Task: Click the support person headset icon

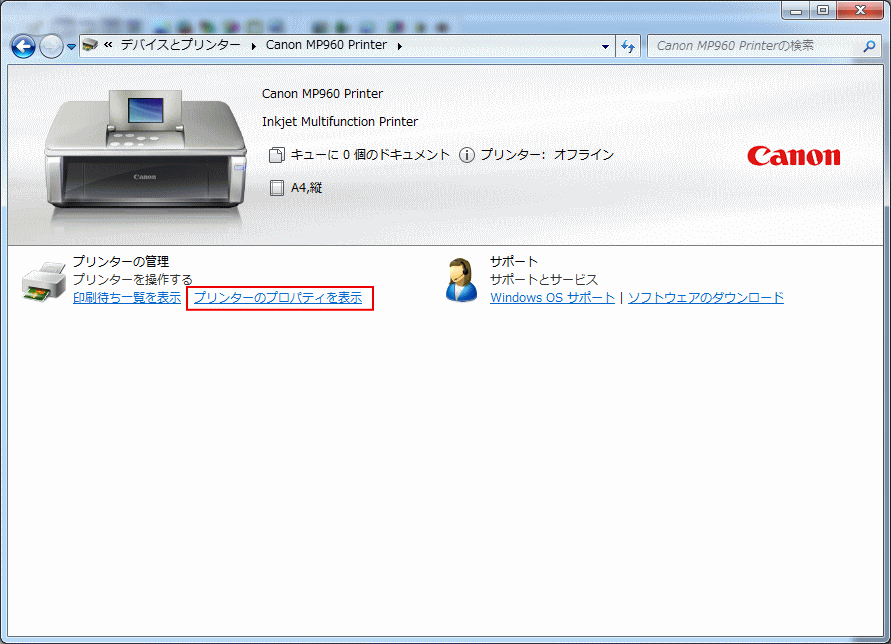Action: (461, 280)
